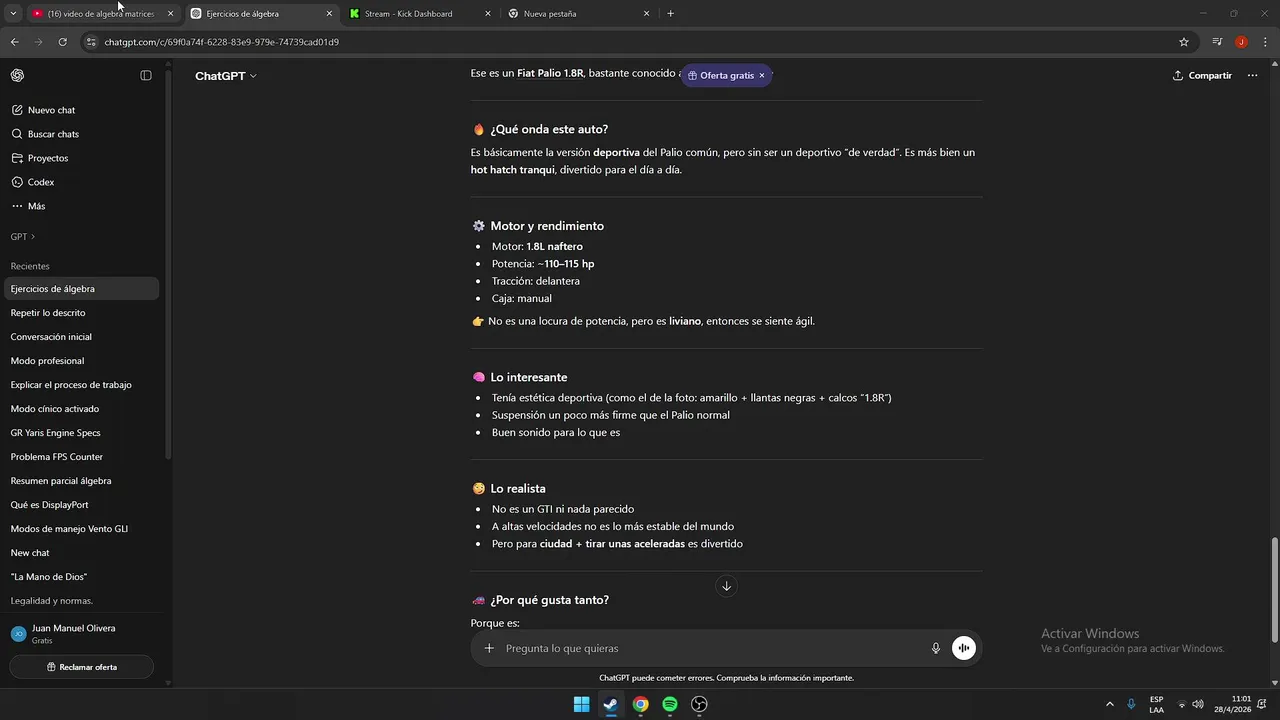Open the Chrome three-dot menu
The height and width of the screenshot is (720, 1280).
point(1265,42)
